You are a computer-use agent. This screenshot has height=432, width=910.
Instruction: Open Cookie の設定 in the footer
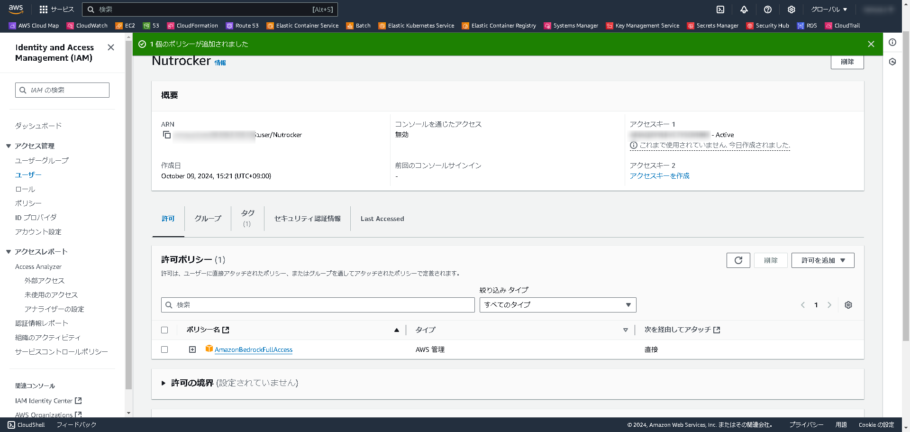[876, 425]
